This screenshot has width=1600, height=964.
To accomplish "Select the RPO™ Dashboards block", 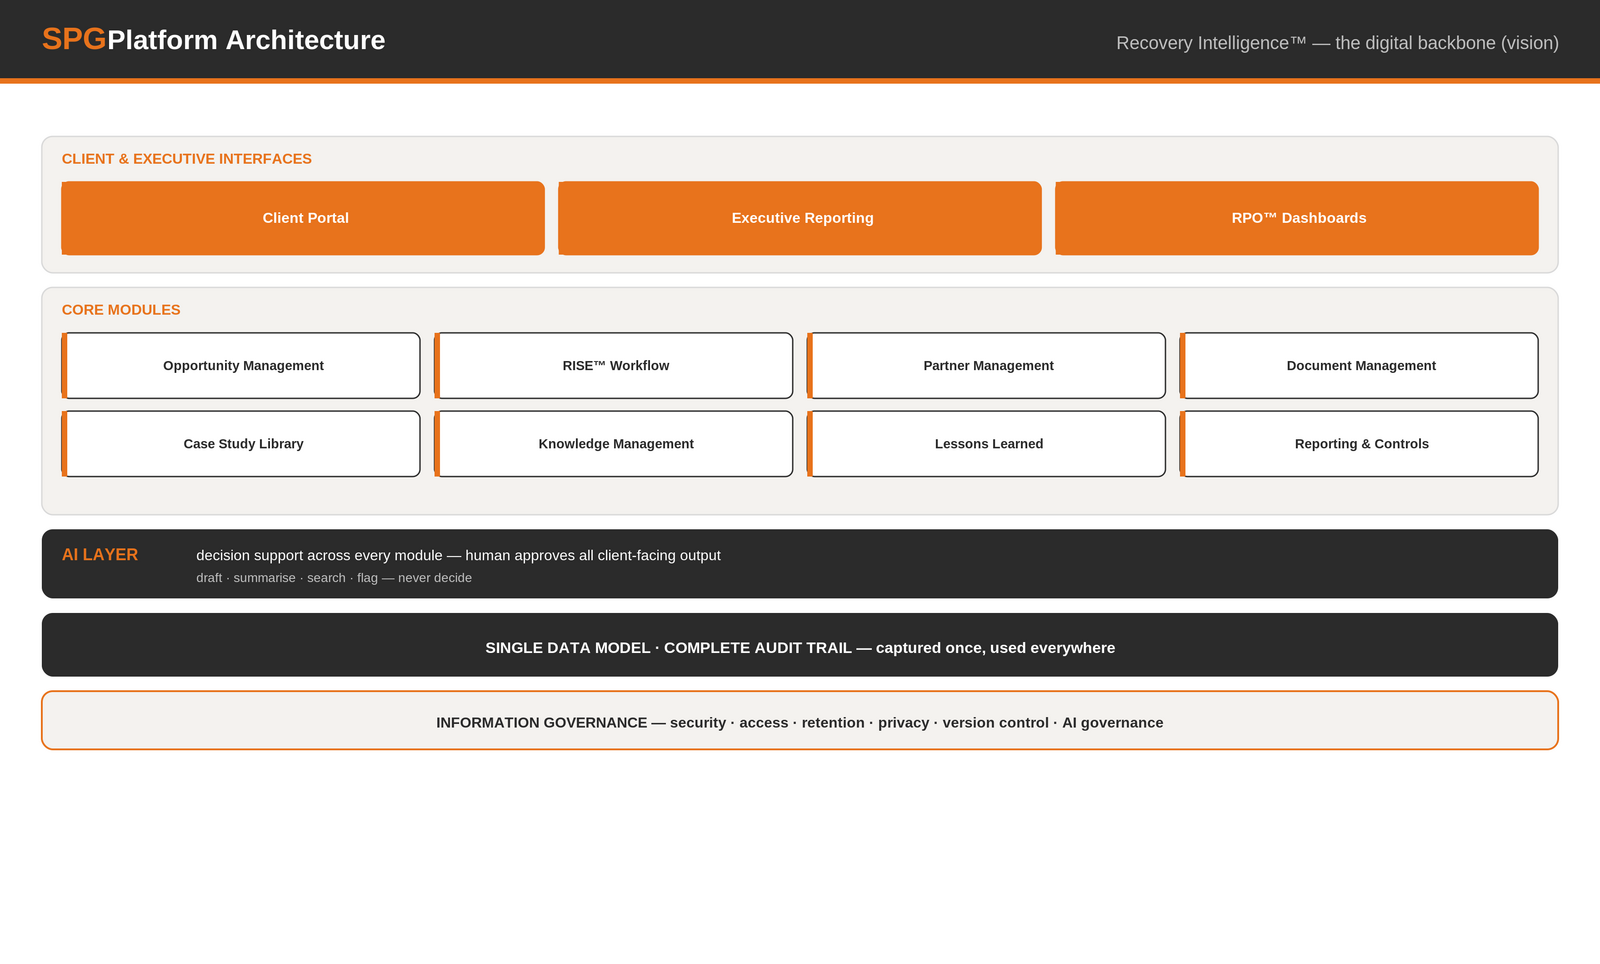I will 1297,218.
